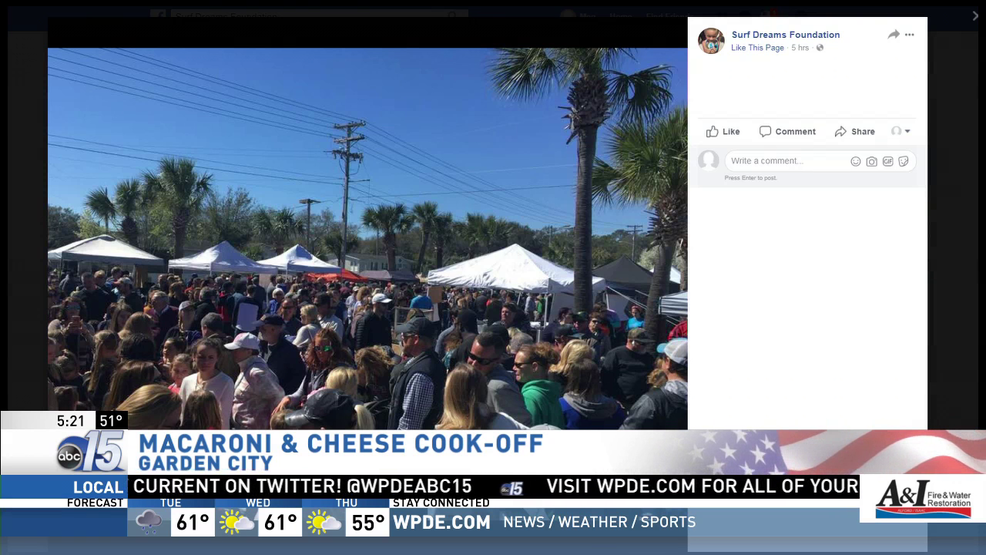This screenshot has height=555, width=986.
Task: Open the commenting identity dropdown beside Share
Action: 900,131
